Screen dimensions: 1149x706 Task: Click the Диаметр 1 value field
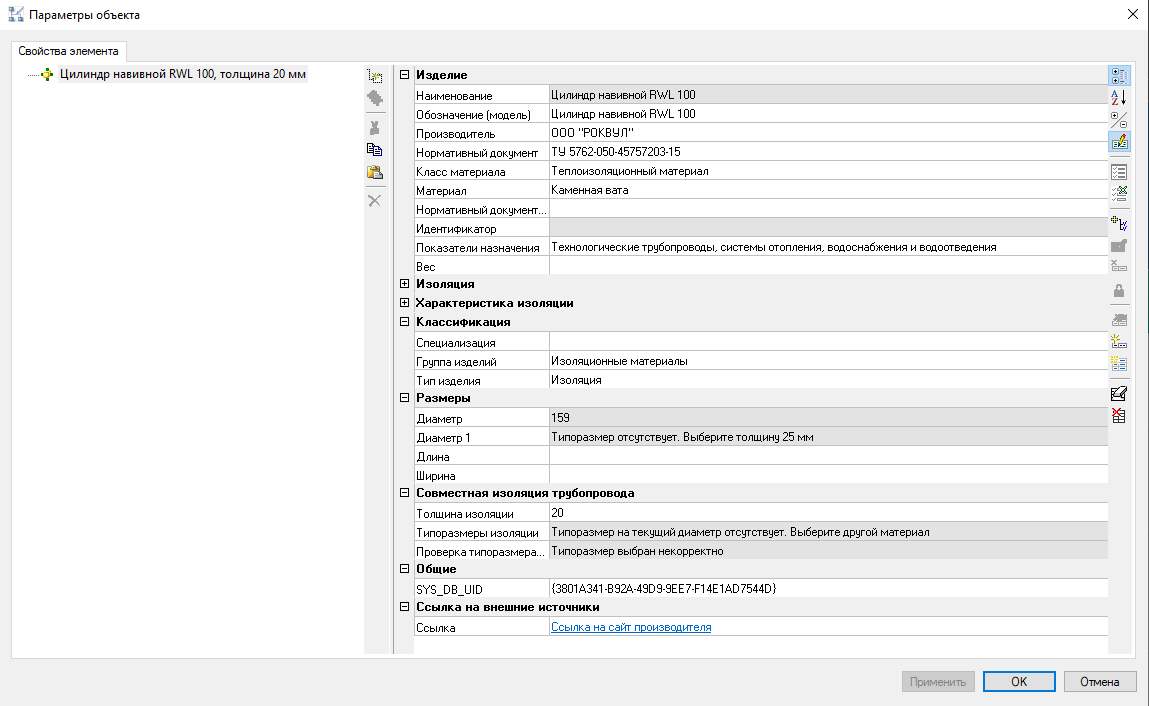tap(828, 438)
